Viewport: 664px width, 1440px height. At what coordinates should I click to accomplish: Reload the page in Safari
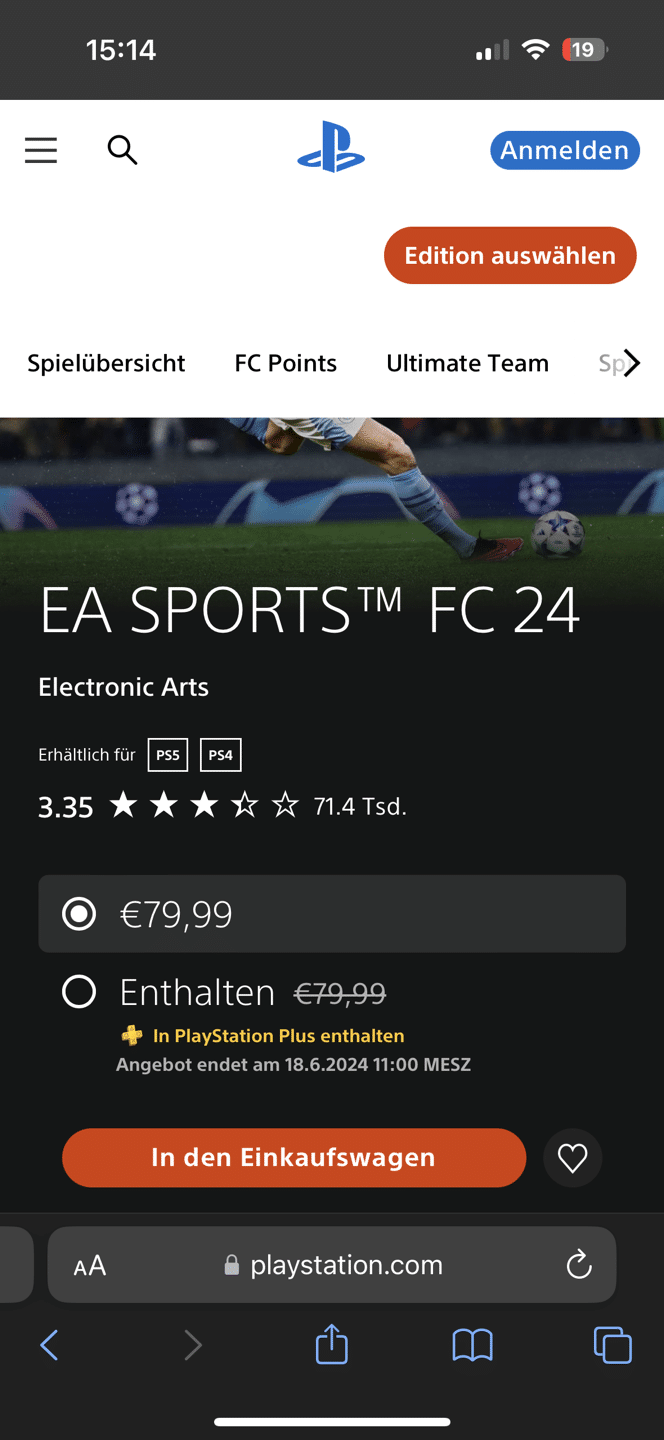click(579, 1265)
